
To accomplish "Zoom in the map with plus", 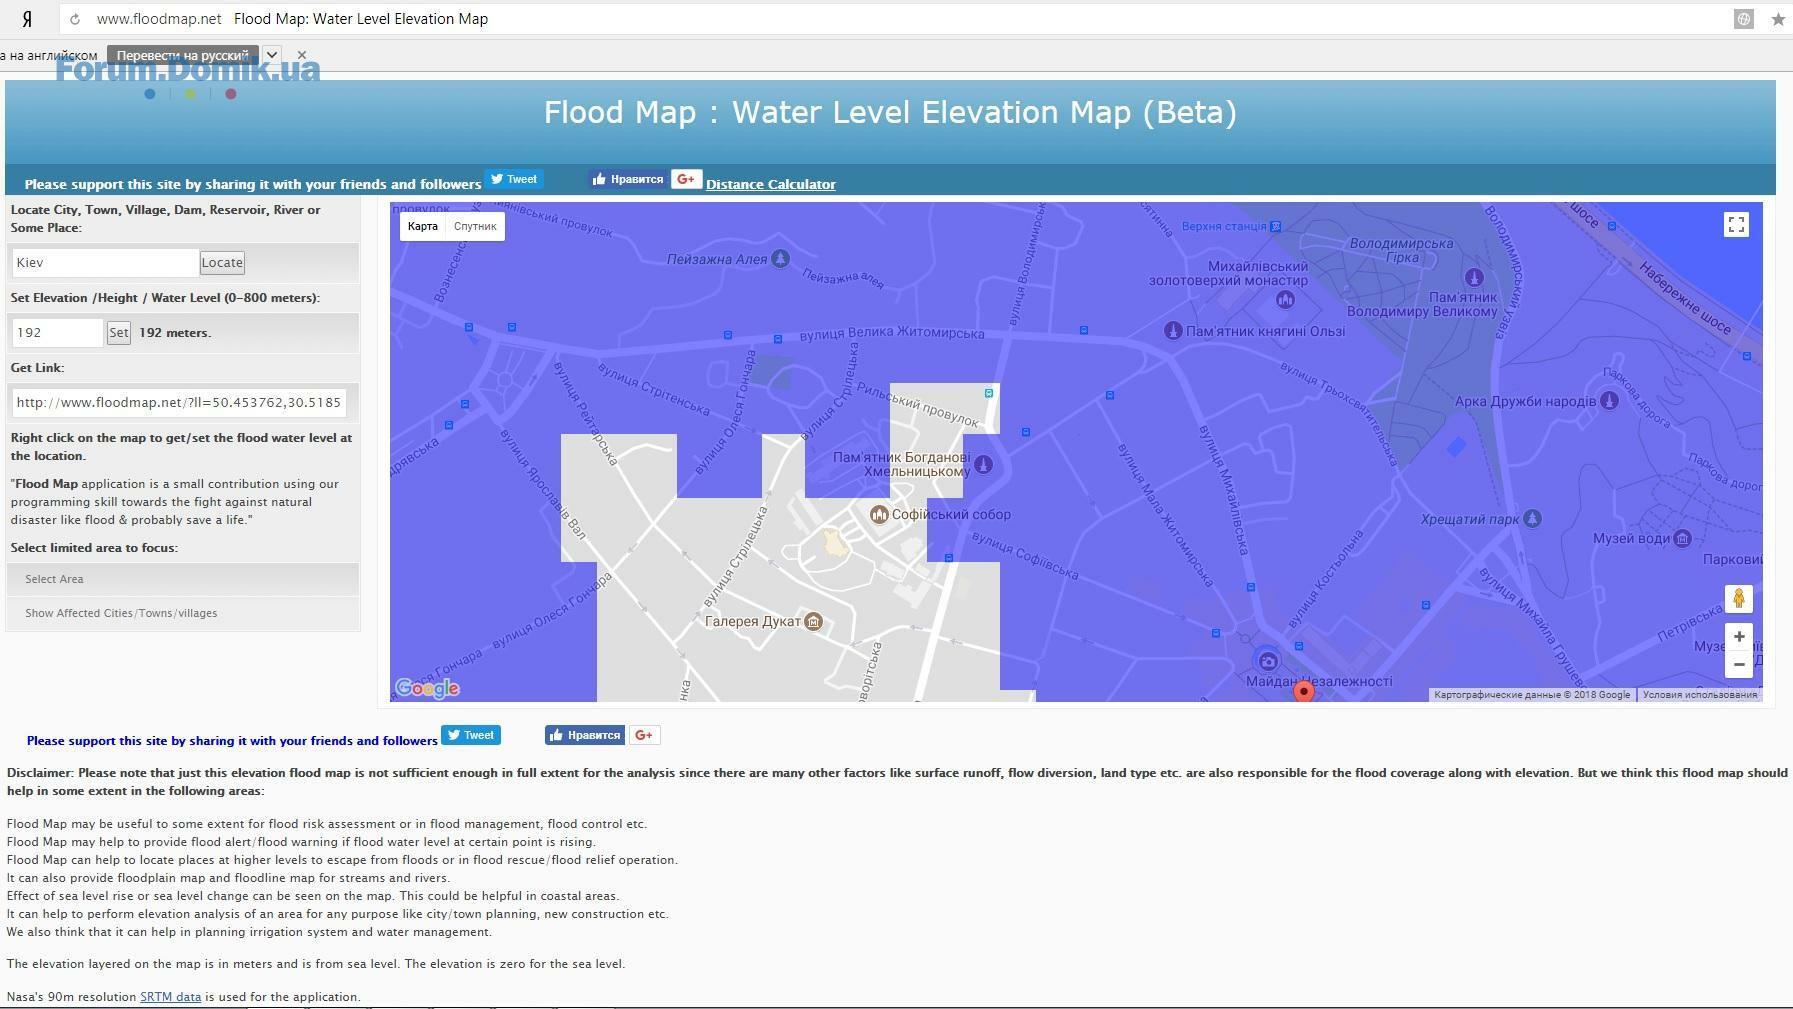I will click(x=1739, y=636).
